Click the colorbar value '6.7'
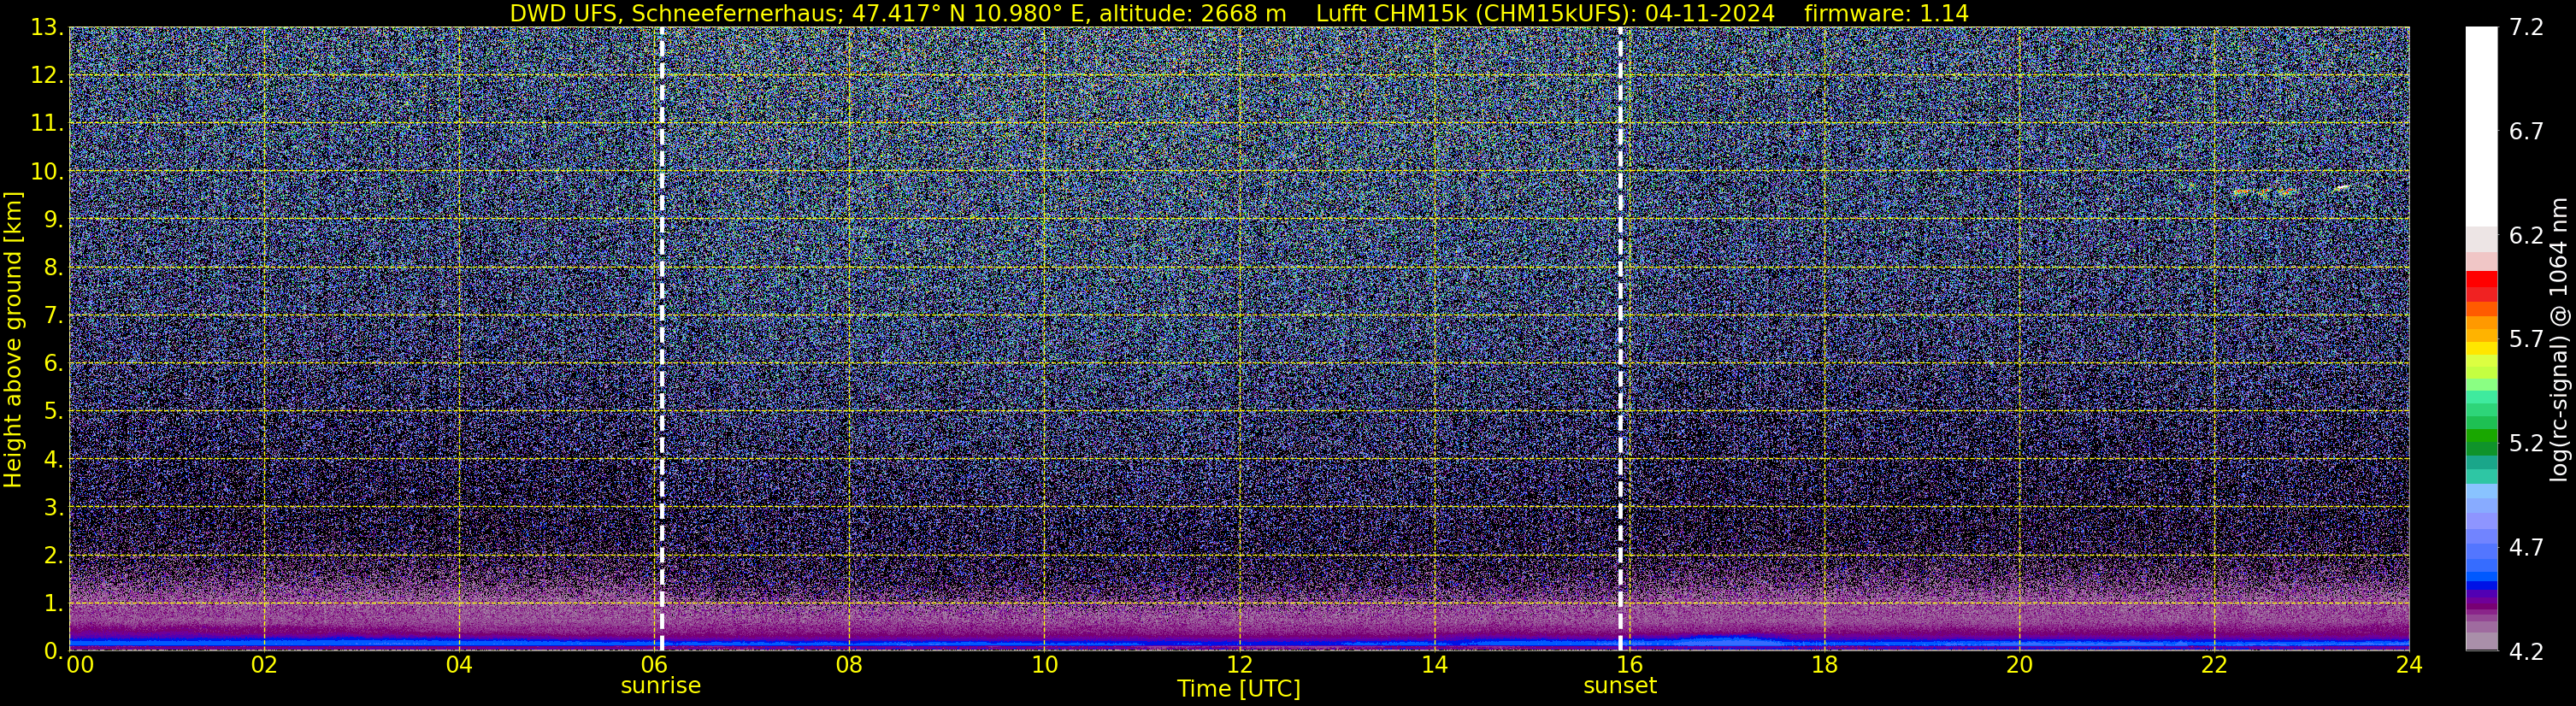Image resolution: width=2576 pixels, height=706 pixels. click(x=2526, y=132)
